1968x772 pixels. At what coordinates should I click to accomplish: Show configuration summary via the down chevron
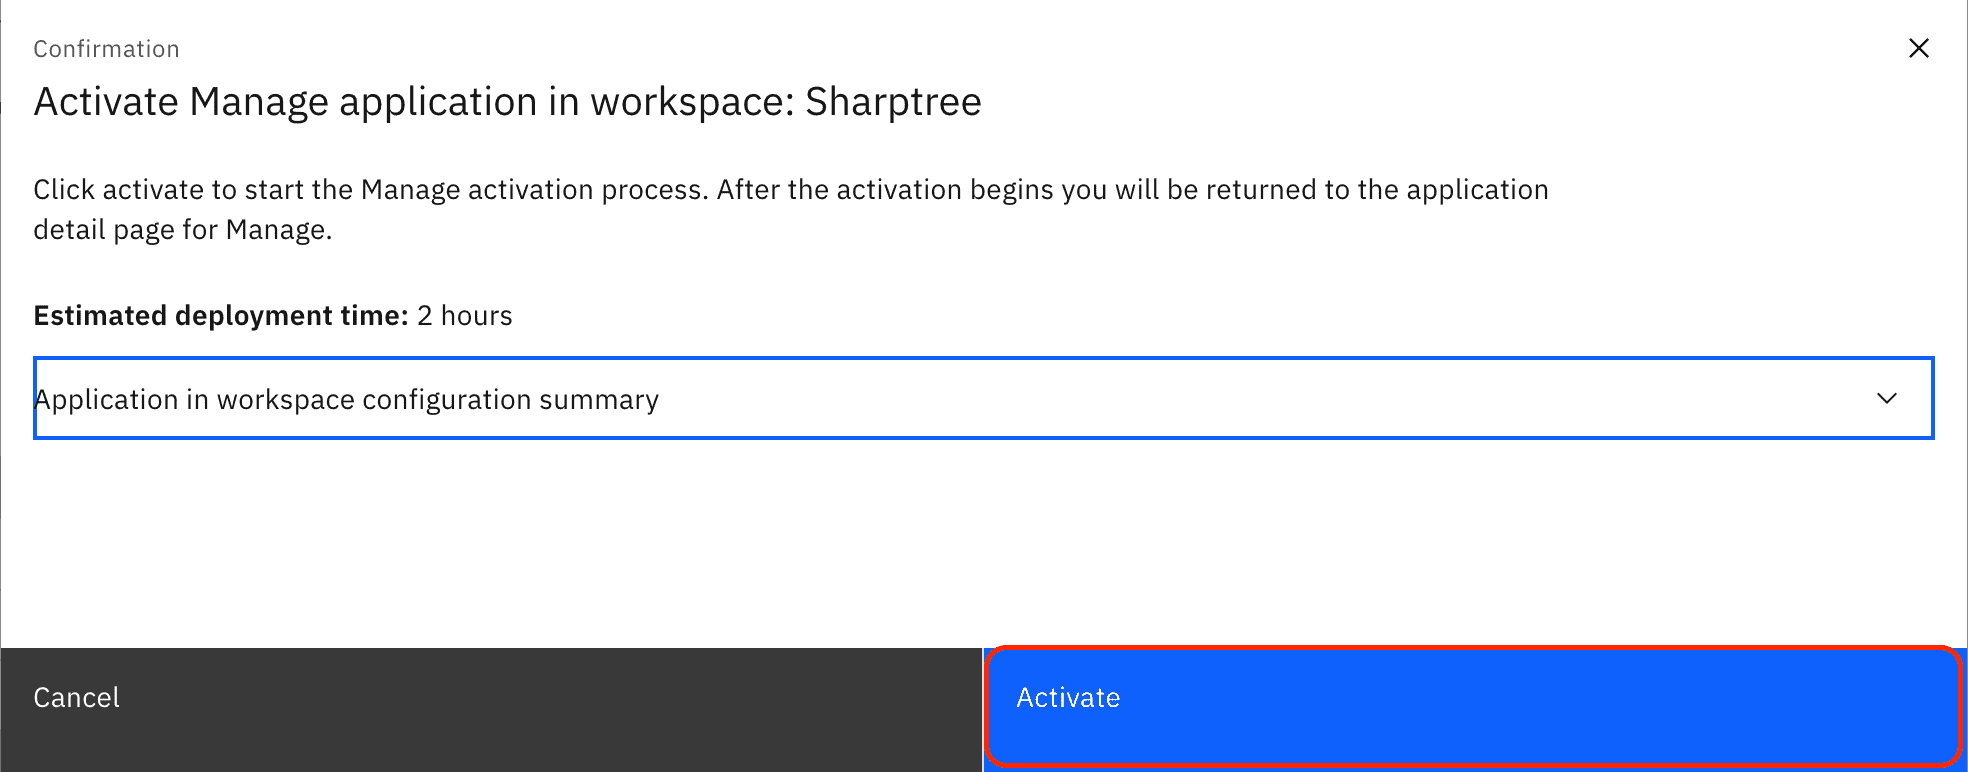(x=1887, y=398)
